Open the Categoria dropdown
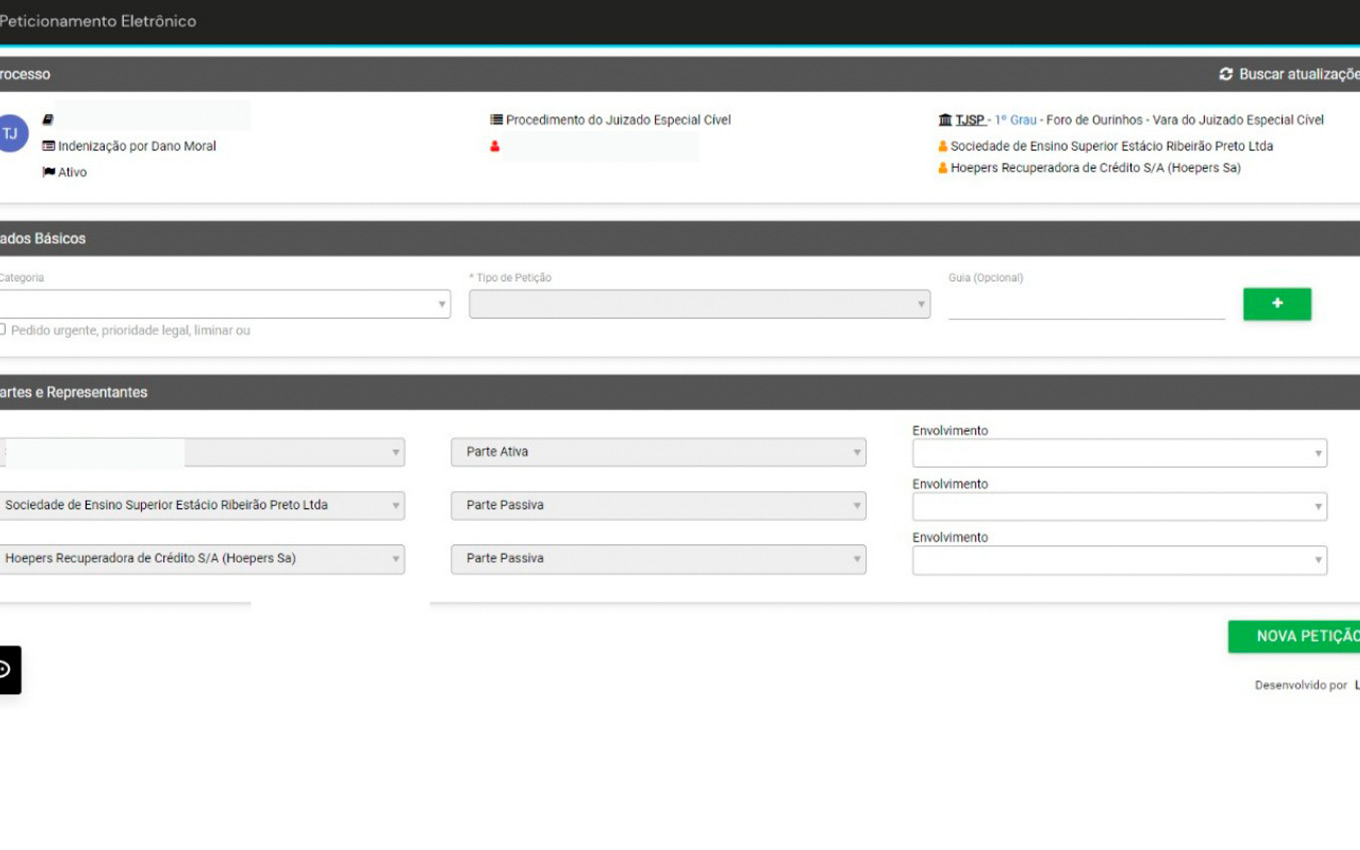Image resolution: width=1360 pixels, height=850 pixels. click(x=225, y=304)
